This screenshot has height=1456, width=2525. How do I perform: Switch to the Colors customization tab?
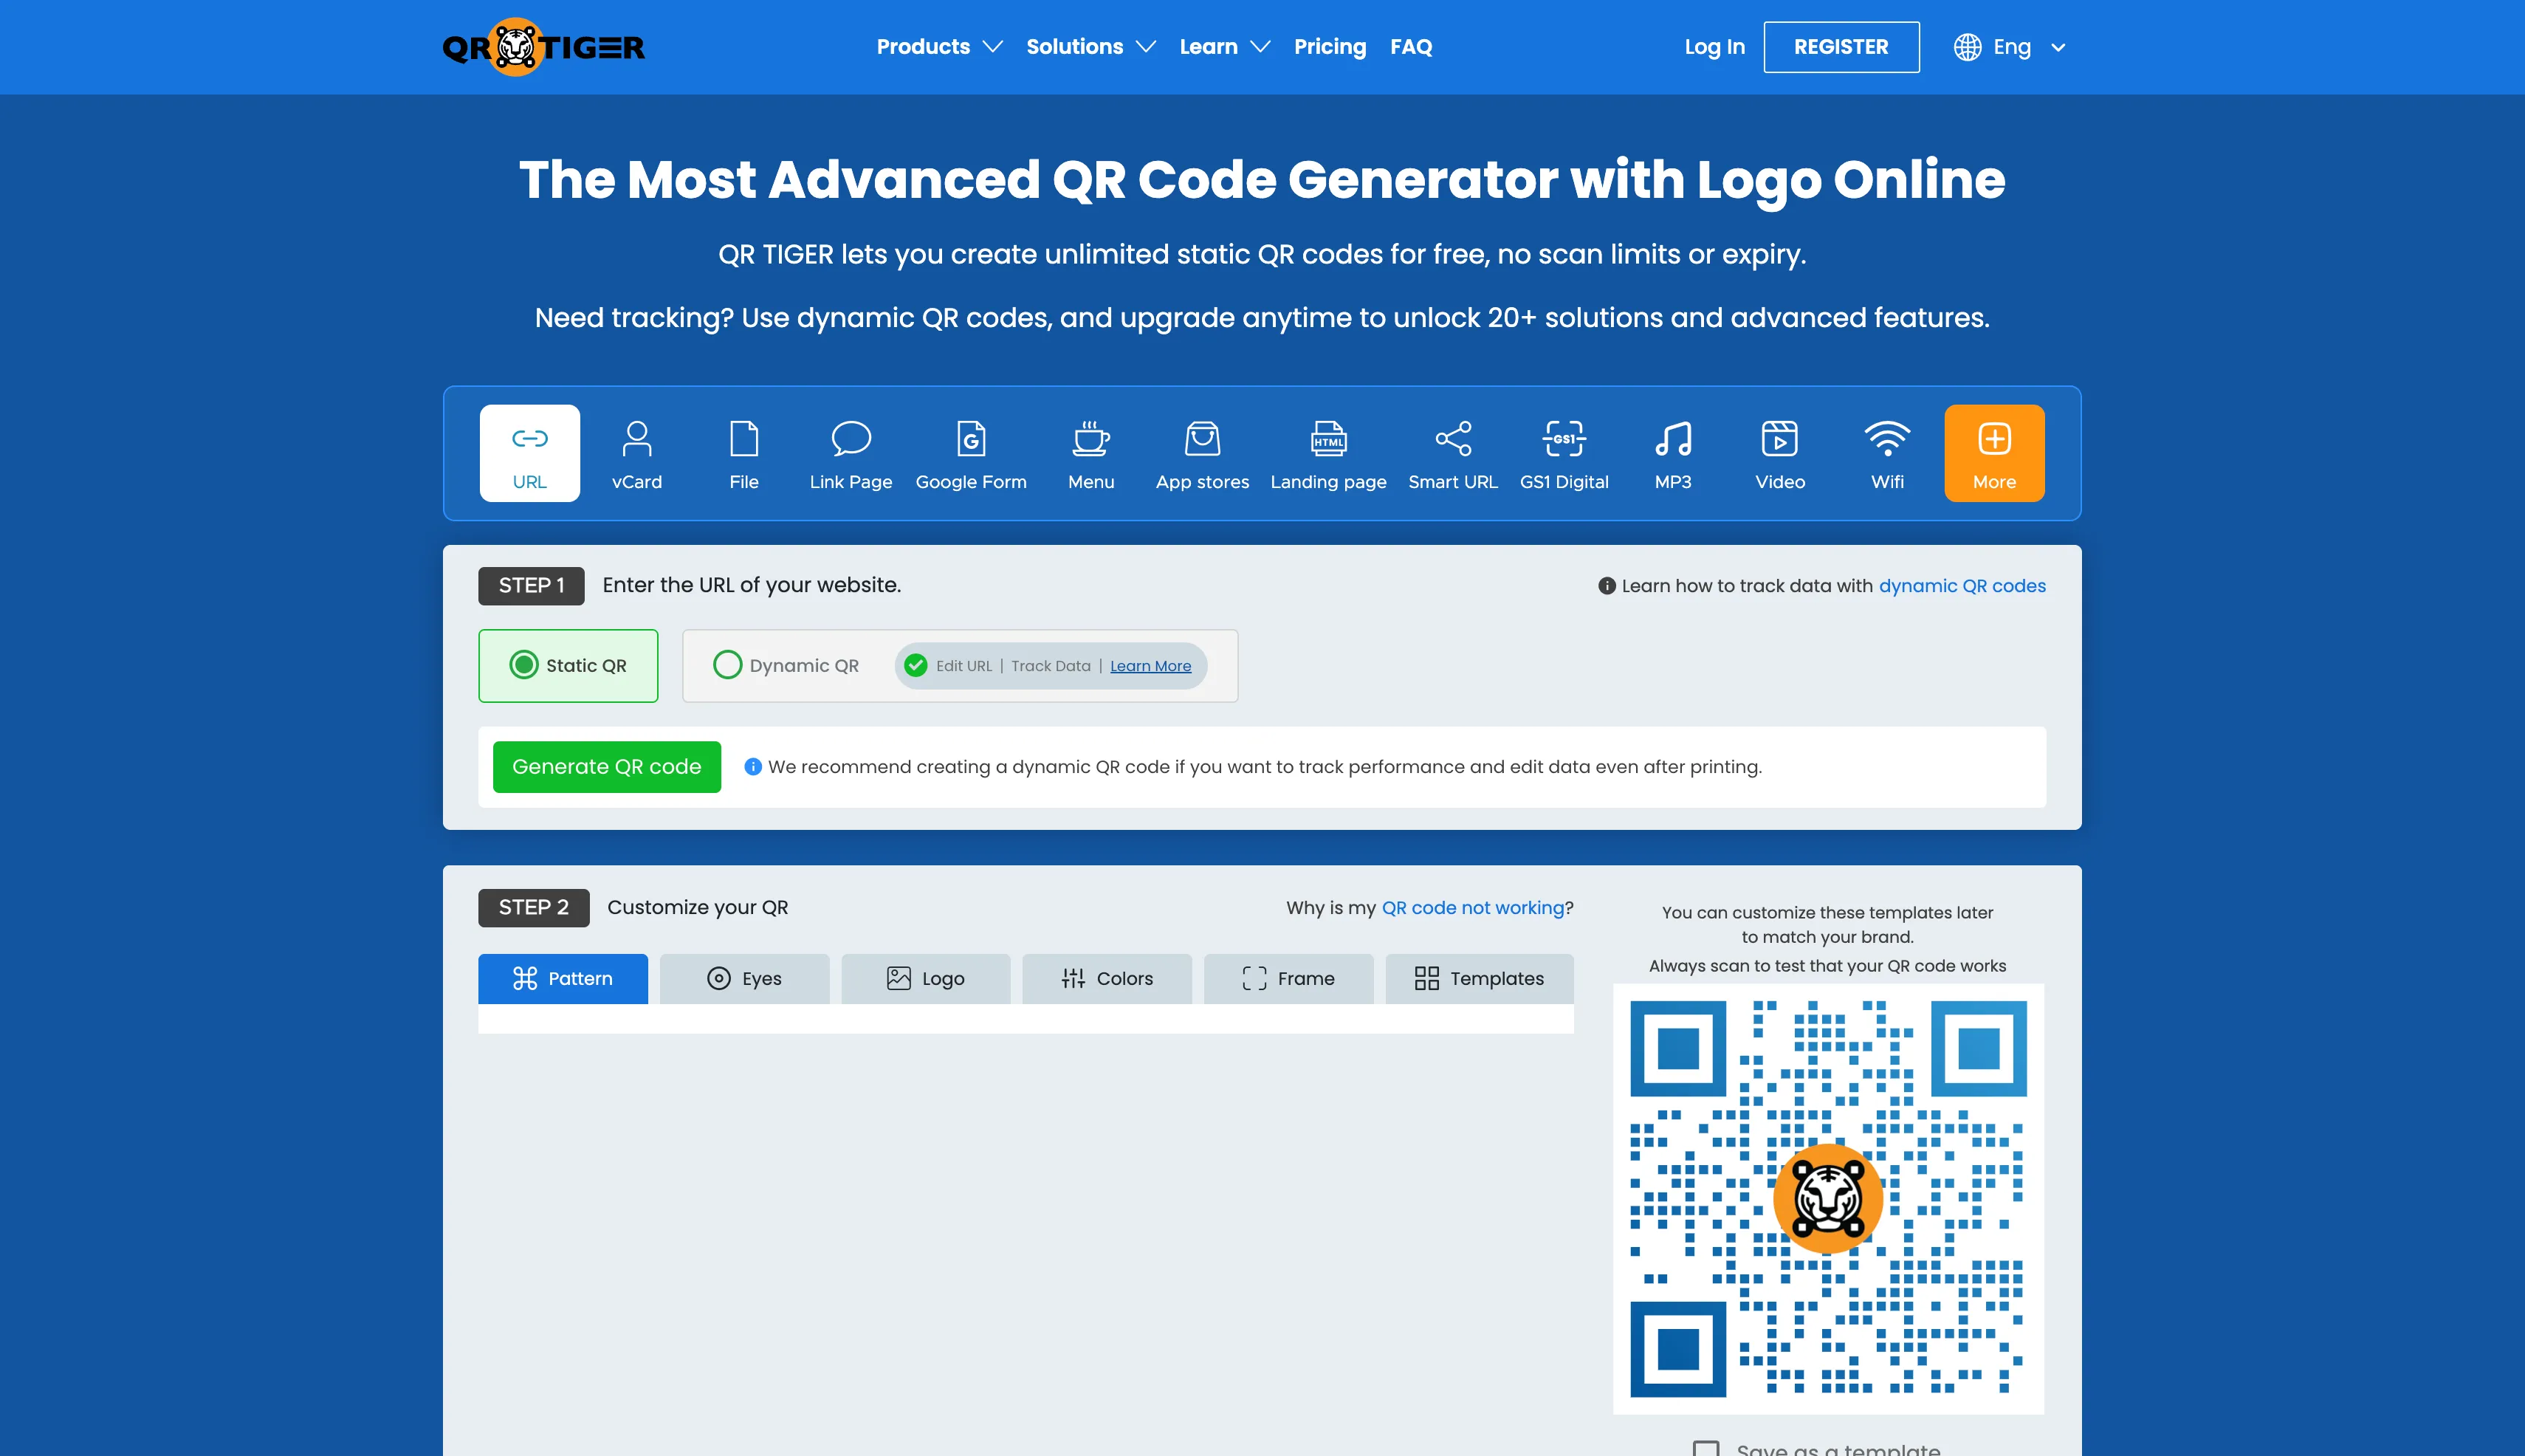coord(1106,978)
